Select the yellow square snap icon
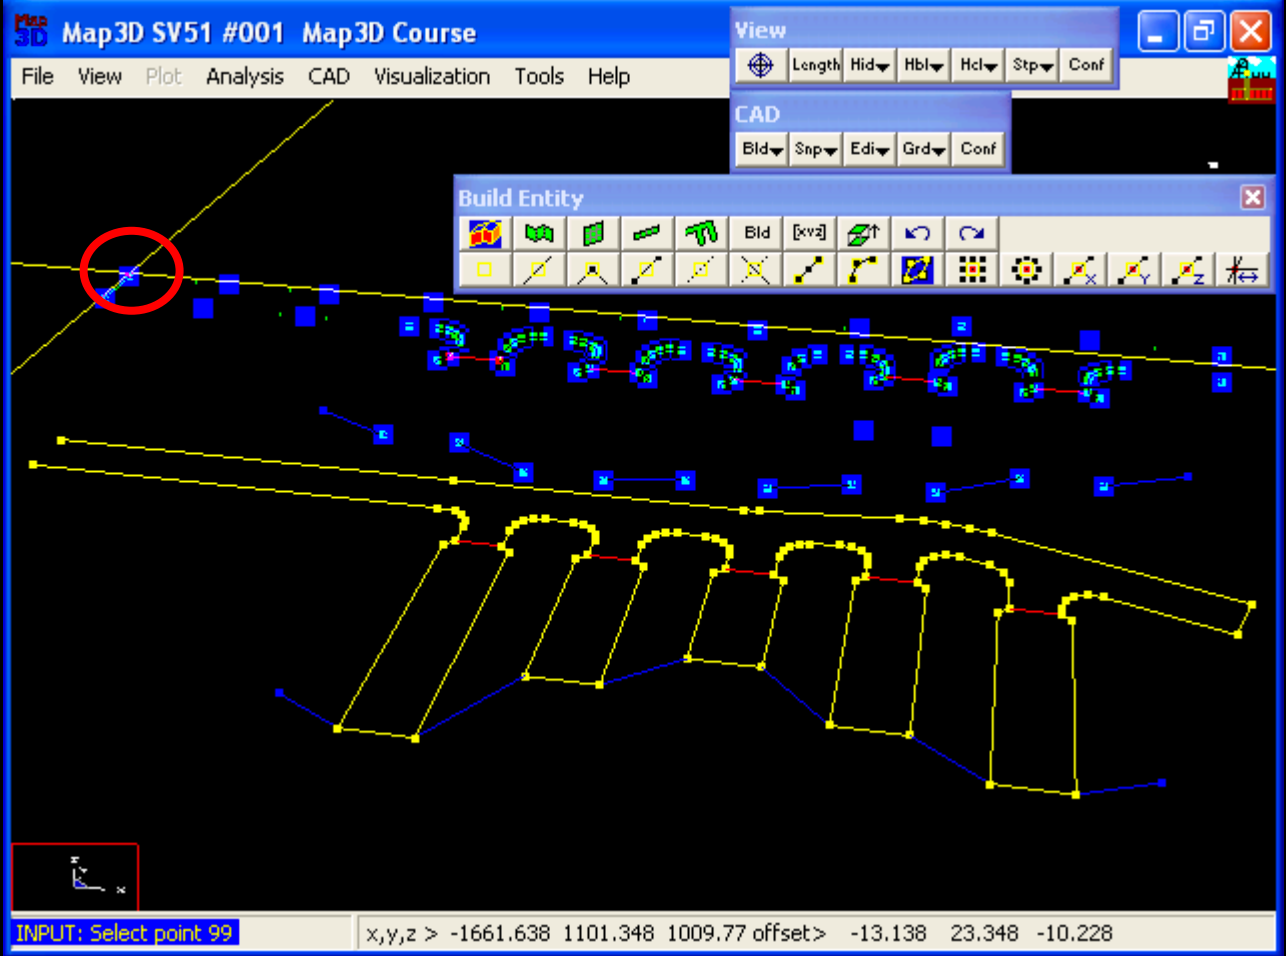The image size is (1286, 956). click(485, 270)
